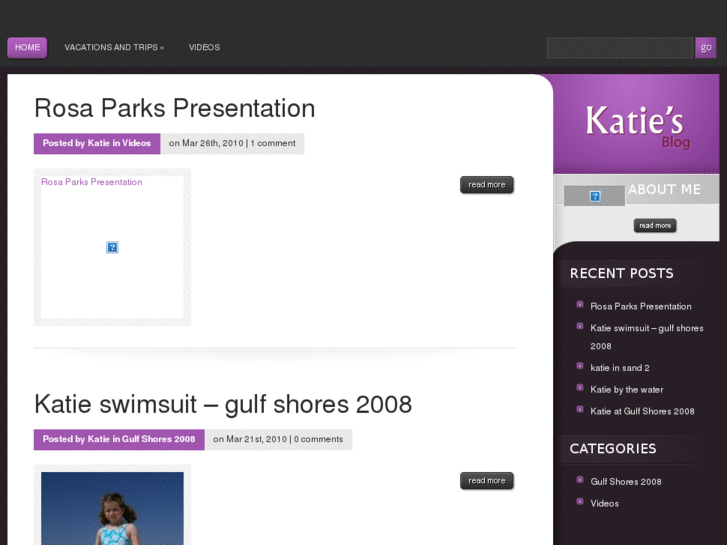Click read more under About Me

pyautogui.click(x=655, y=225)
